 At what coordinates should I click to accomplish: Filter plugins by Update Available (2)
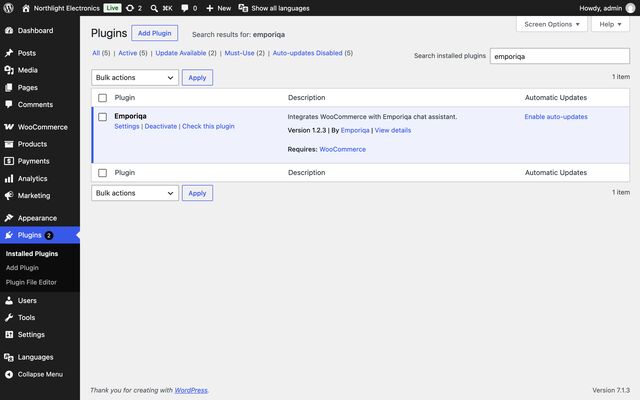186,53
